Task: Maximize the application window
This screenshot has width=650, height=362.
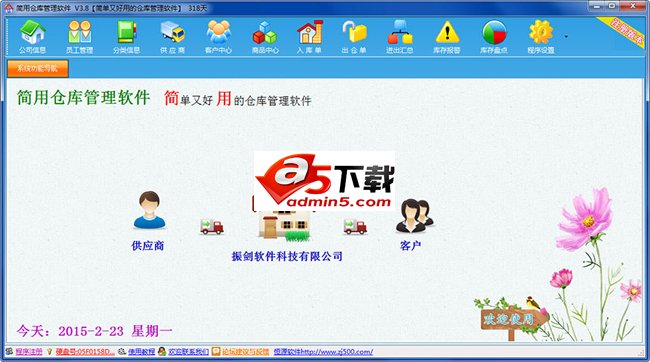Action: [612, 6]
